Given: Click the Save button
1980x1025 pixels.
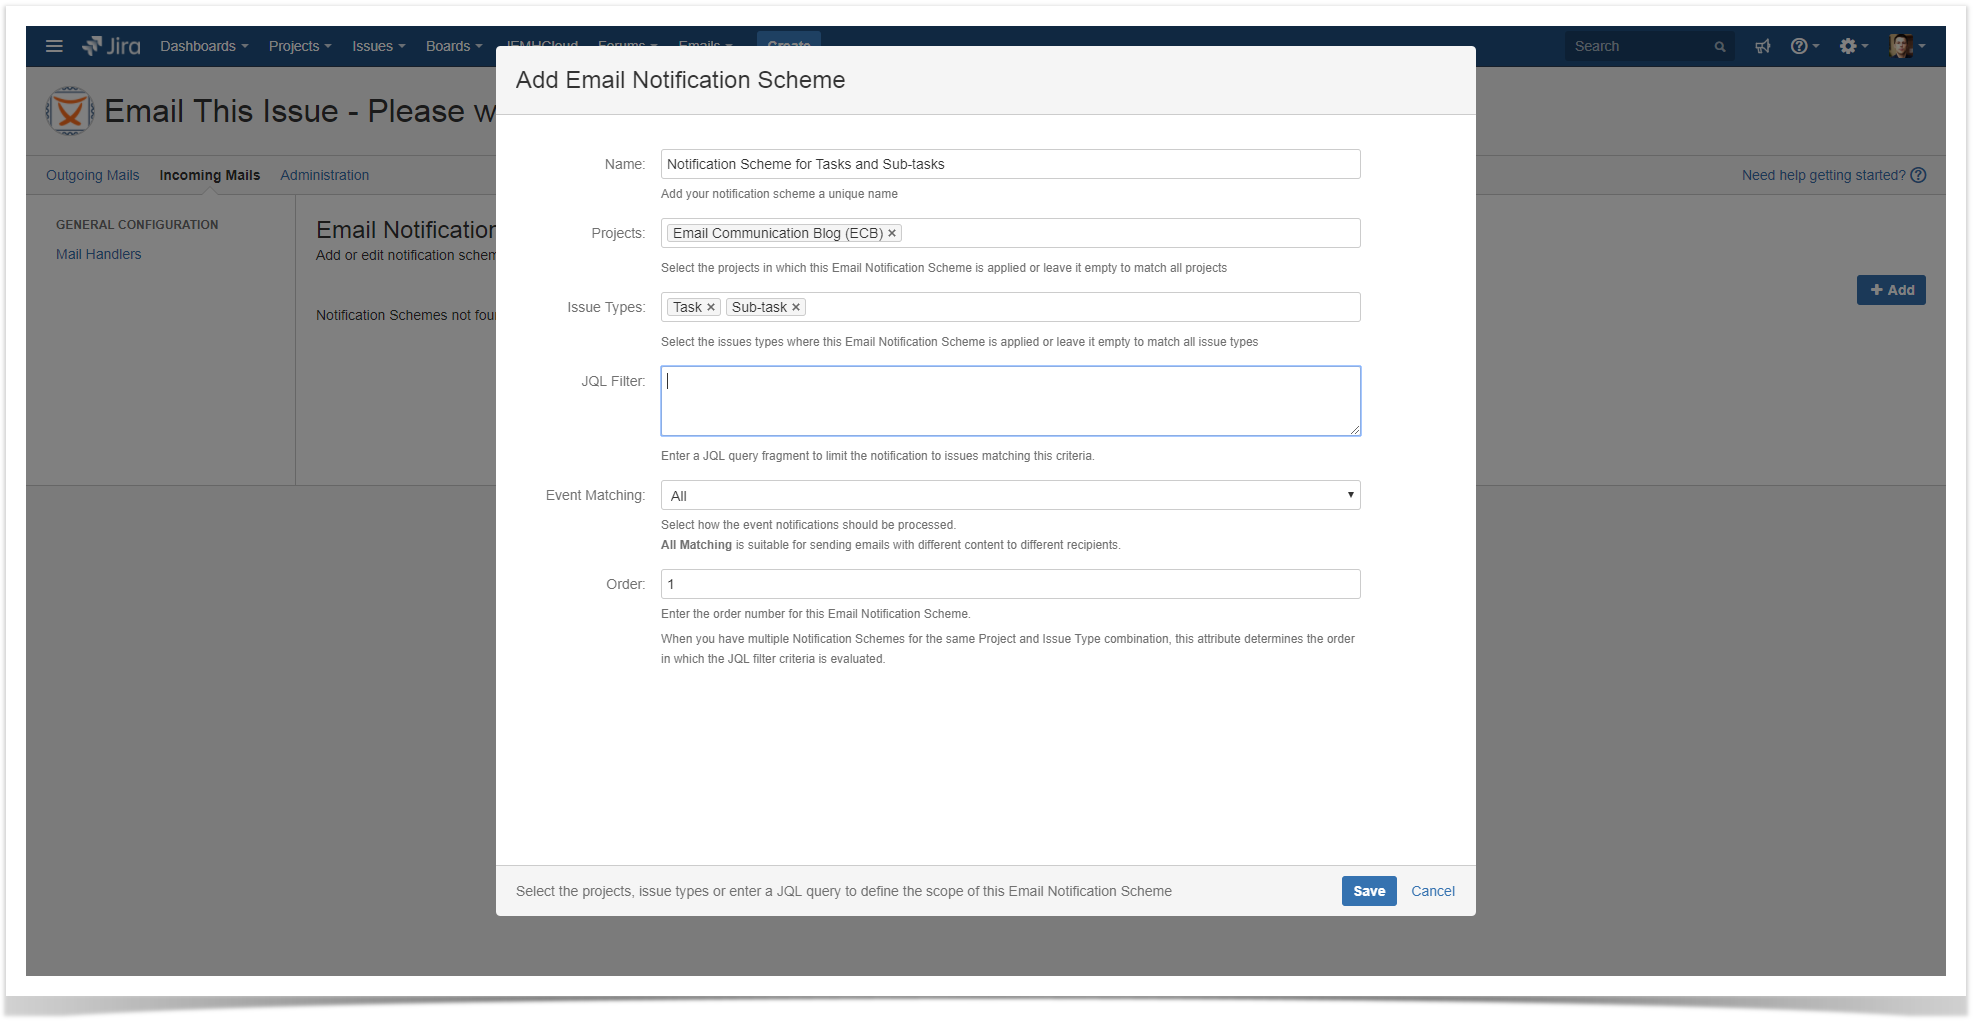Looking at the screenshot, I should click(1369, 891).
